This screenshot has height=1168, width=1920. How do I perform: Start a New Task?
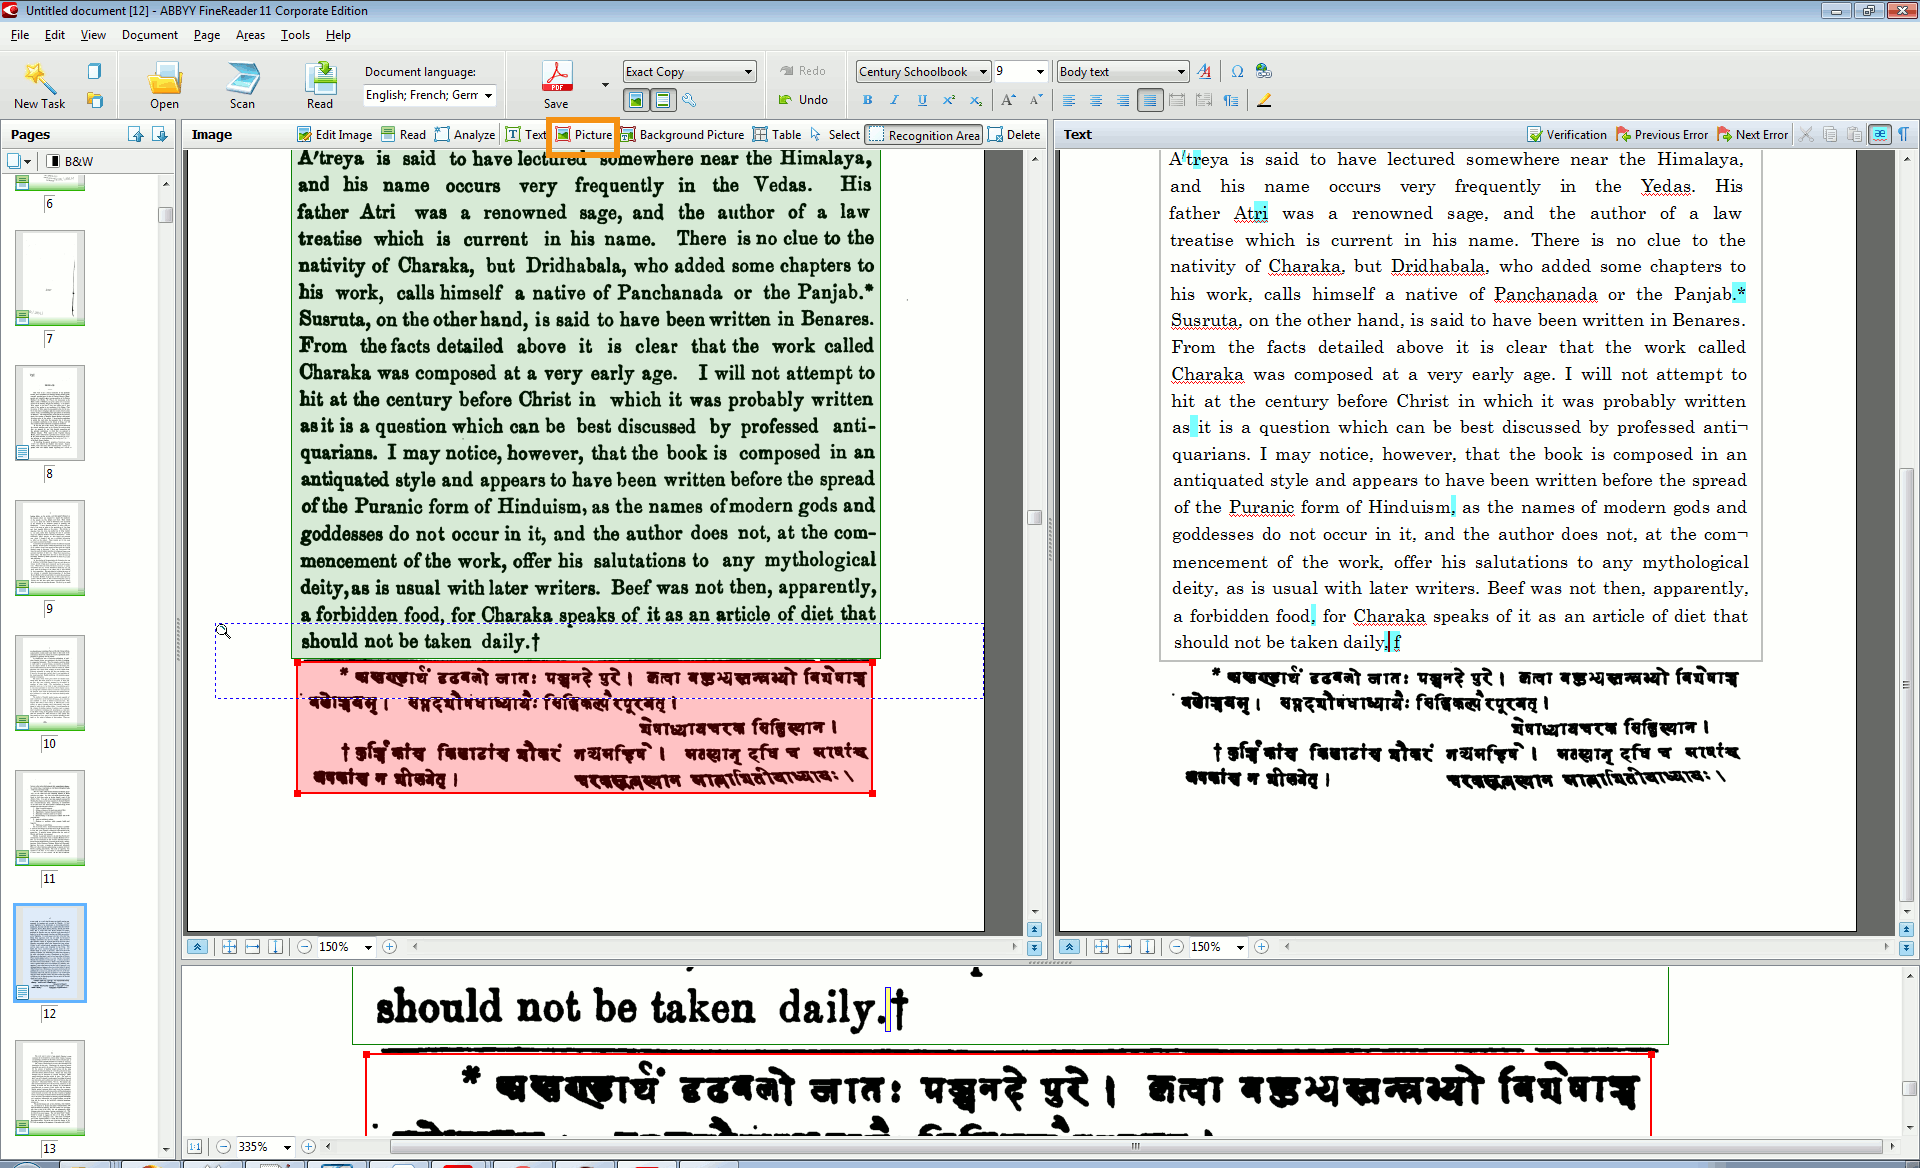pyautogui.click(x=39, y=85)
